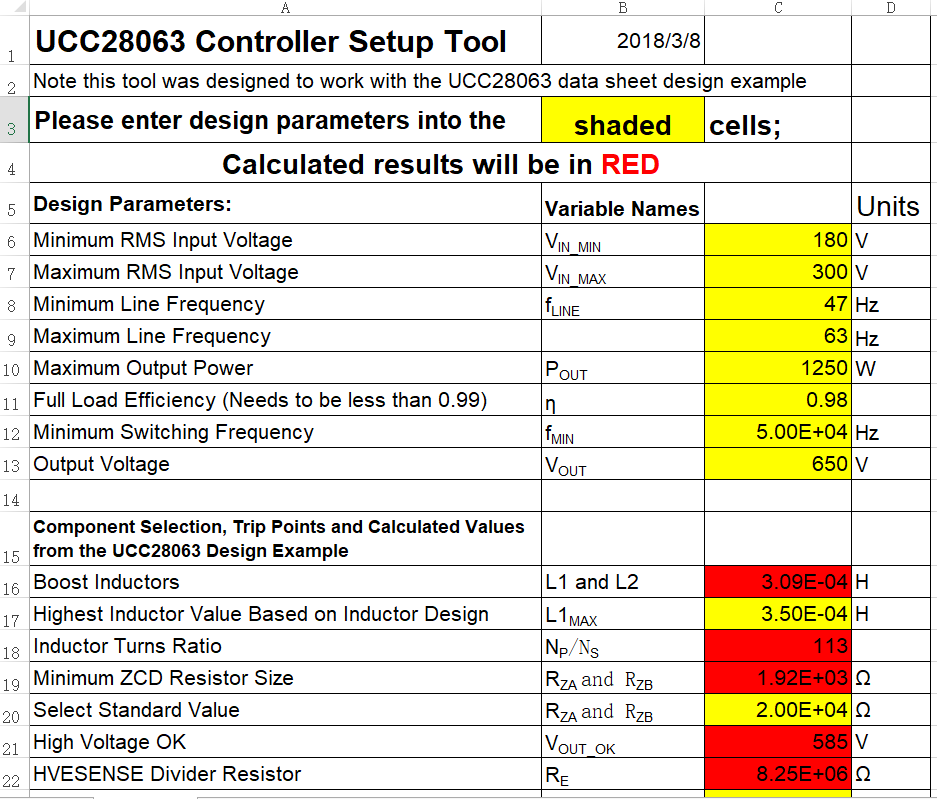Click the 'Maximum Line Frequency' label

(x=152, y=336)
